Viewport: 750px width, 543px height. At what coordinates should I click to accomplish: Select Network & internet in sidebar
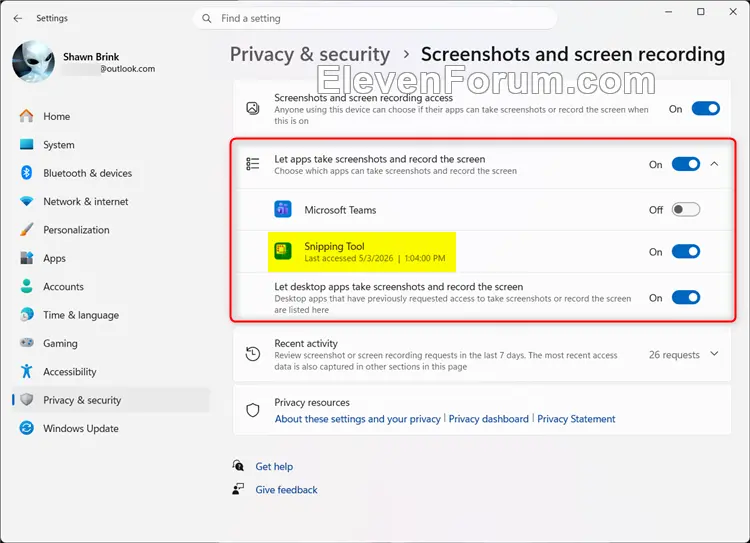[x=111, y=201]
